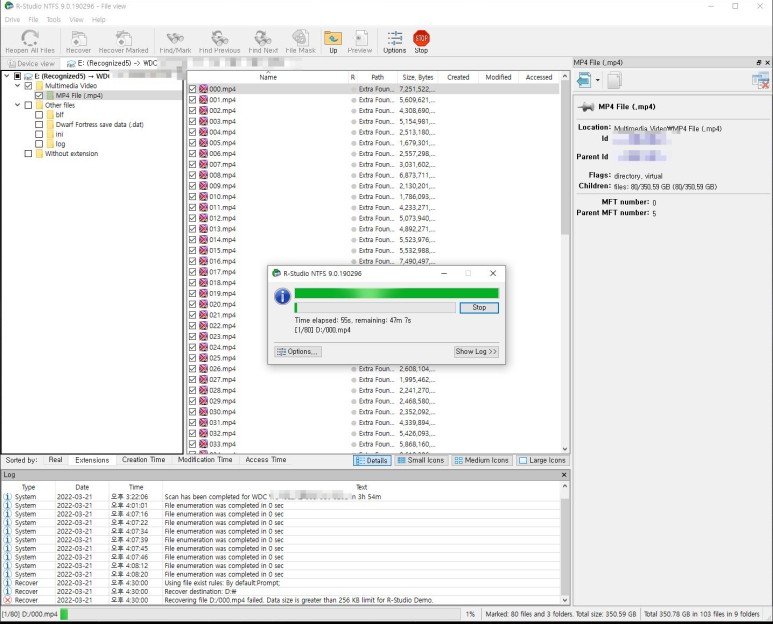
Task: Float the MP4 File properties panel
Action: (758, 63)
